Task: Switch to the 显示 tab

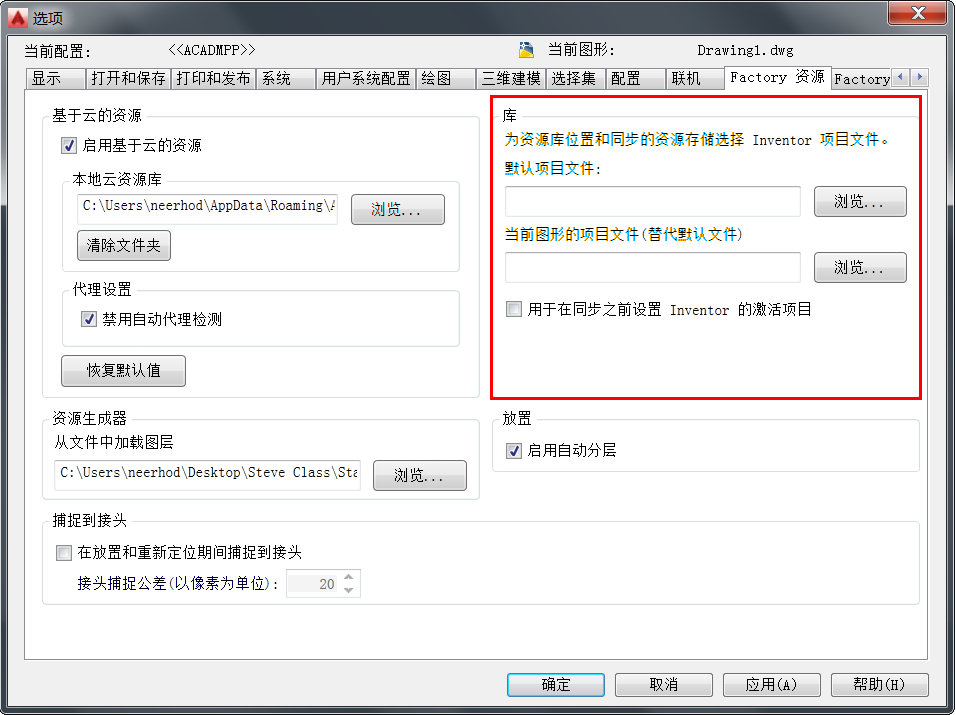Action: 56,79
